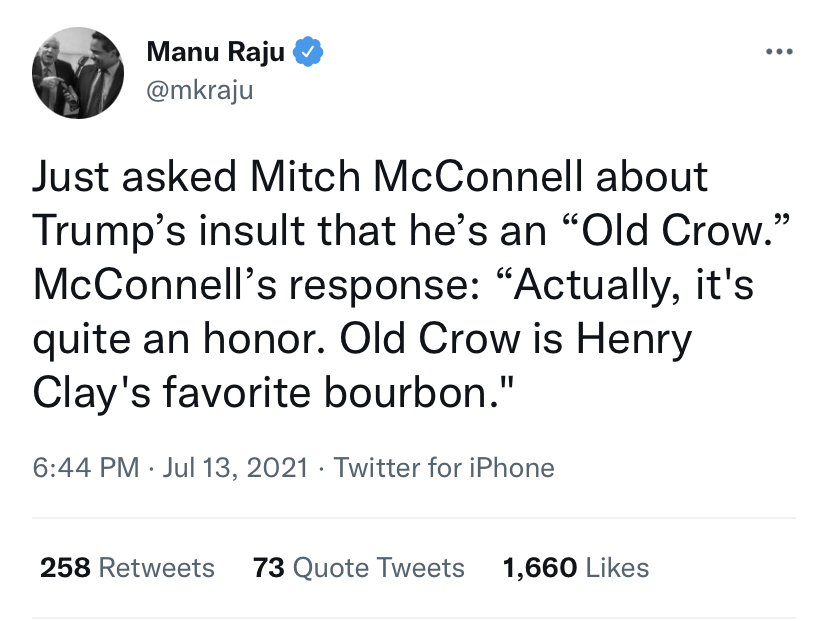
Task: Click the Manu Raju display name
Action: click(215, 52)
